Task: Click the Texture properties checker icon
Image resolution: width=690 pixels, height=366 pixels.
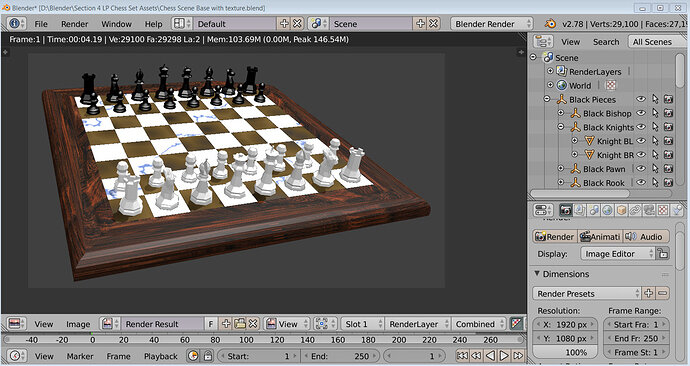Action: coord(663,211)
